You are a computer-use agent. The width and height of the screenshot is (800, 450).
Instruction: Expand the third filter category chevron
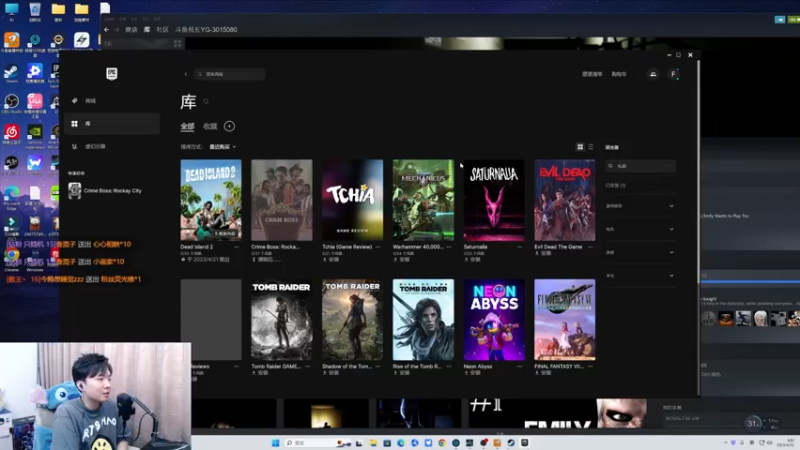[x=671, y=253]
